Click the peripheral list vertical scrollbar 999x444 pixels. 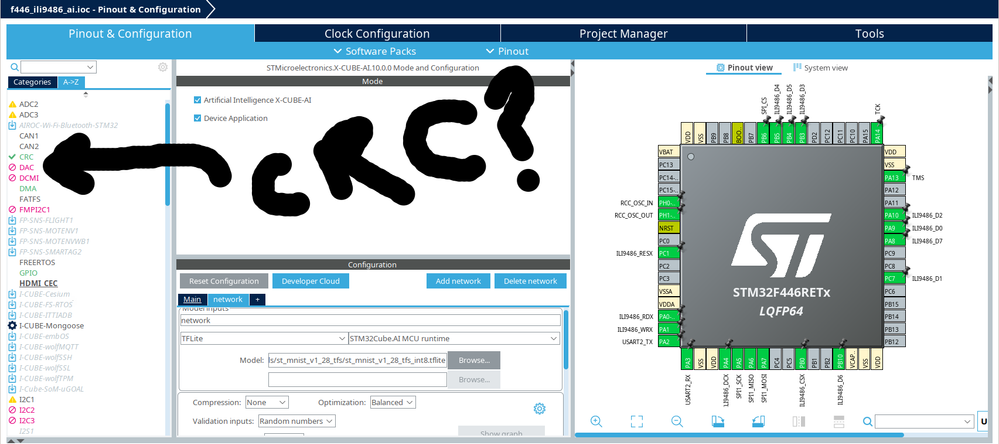(x=168, y=154)
